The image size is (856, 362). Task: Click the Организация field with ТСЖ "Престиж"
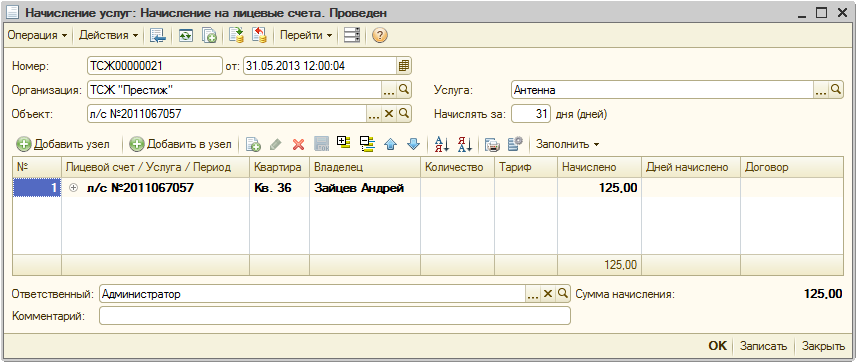tap(234, 90)
